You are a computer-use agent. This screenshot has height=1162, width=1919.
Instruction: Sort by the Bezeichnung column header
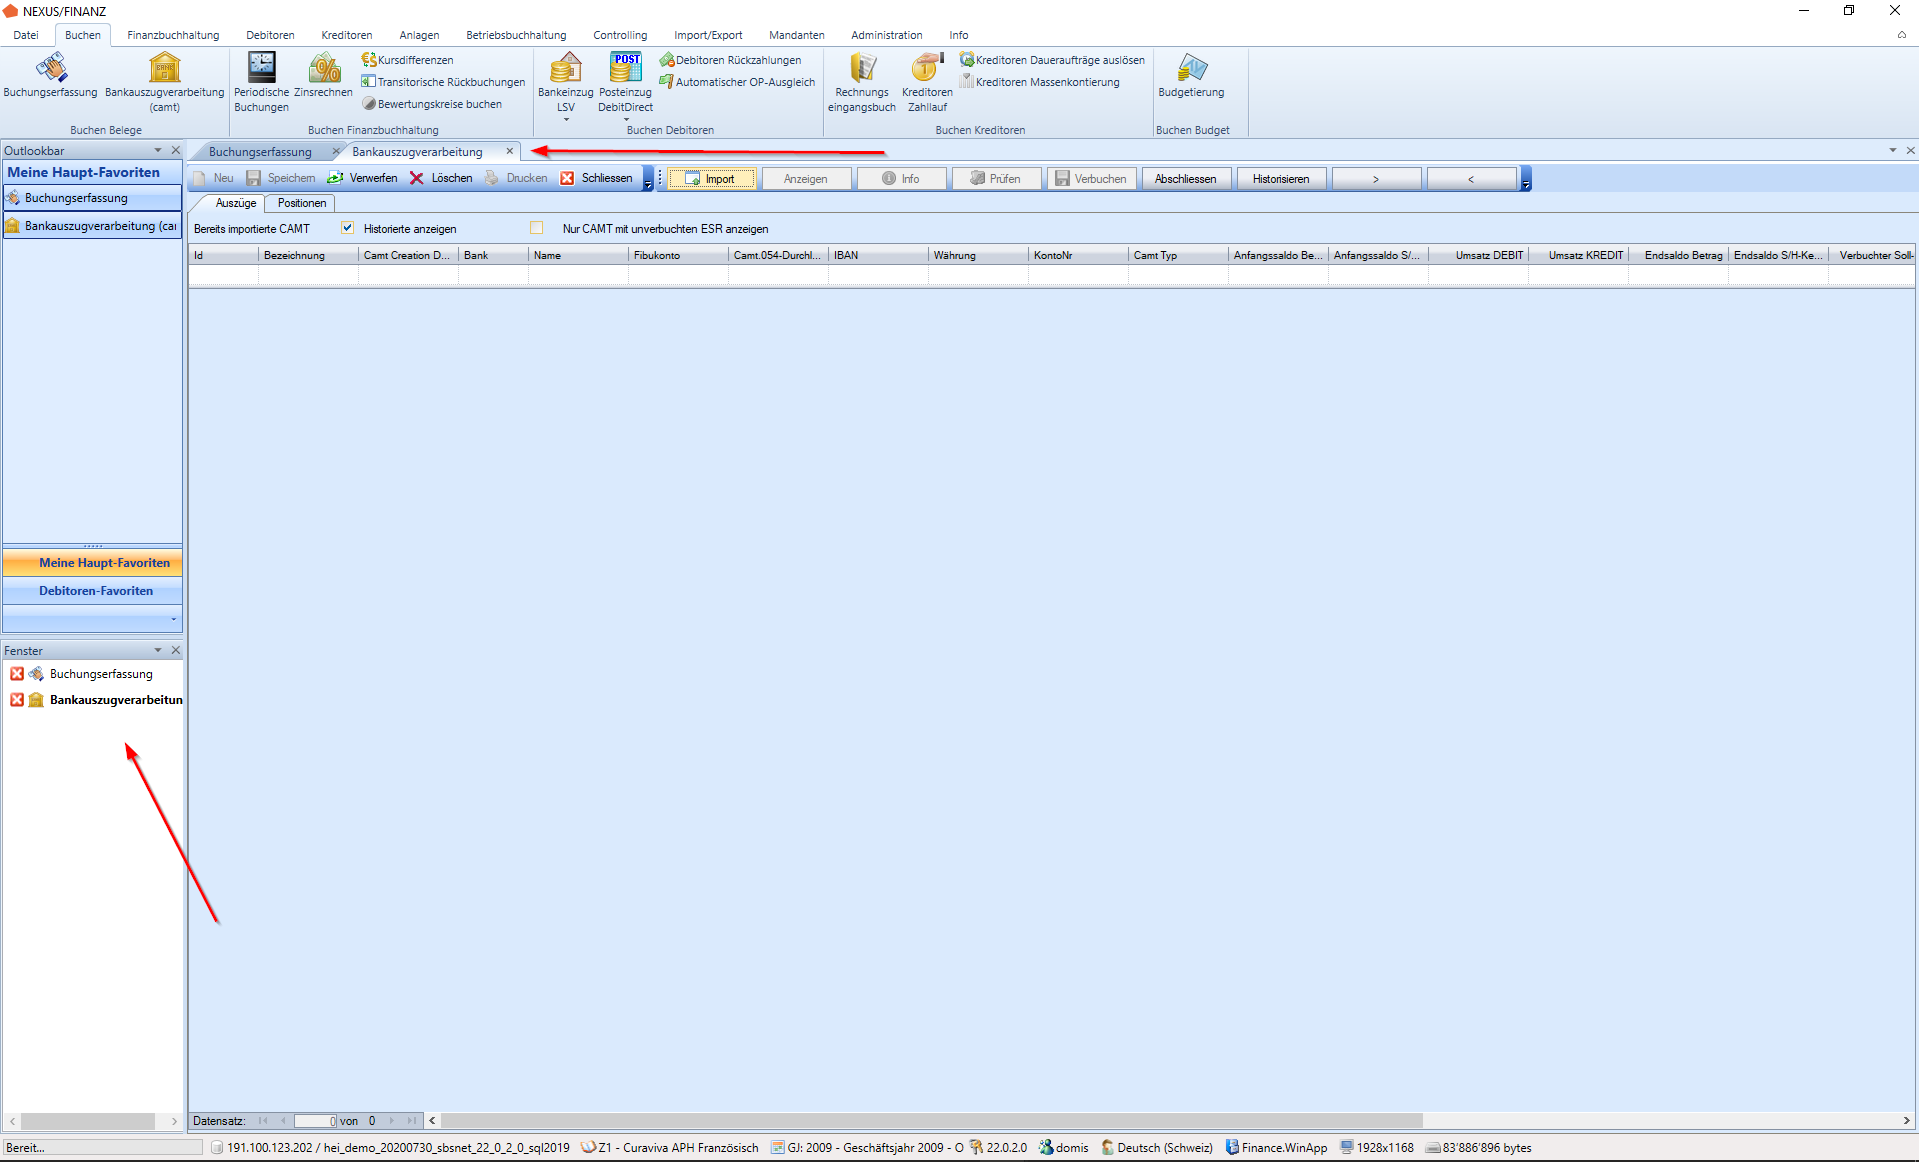tap(308, 255)
